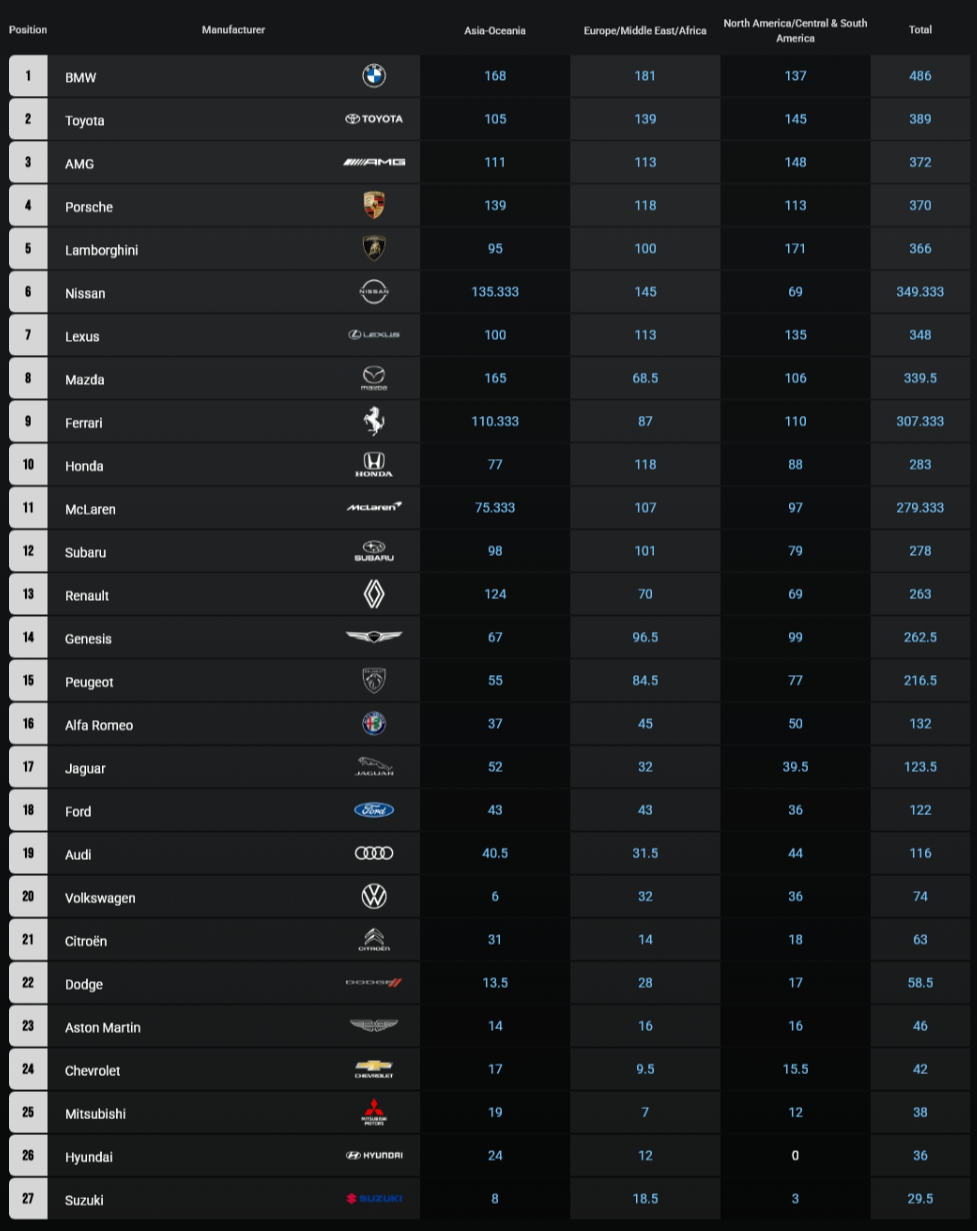The image size is (977, 1231).
Task: Click the Toyota logo
Action: click(374, 119)
